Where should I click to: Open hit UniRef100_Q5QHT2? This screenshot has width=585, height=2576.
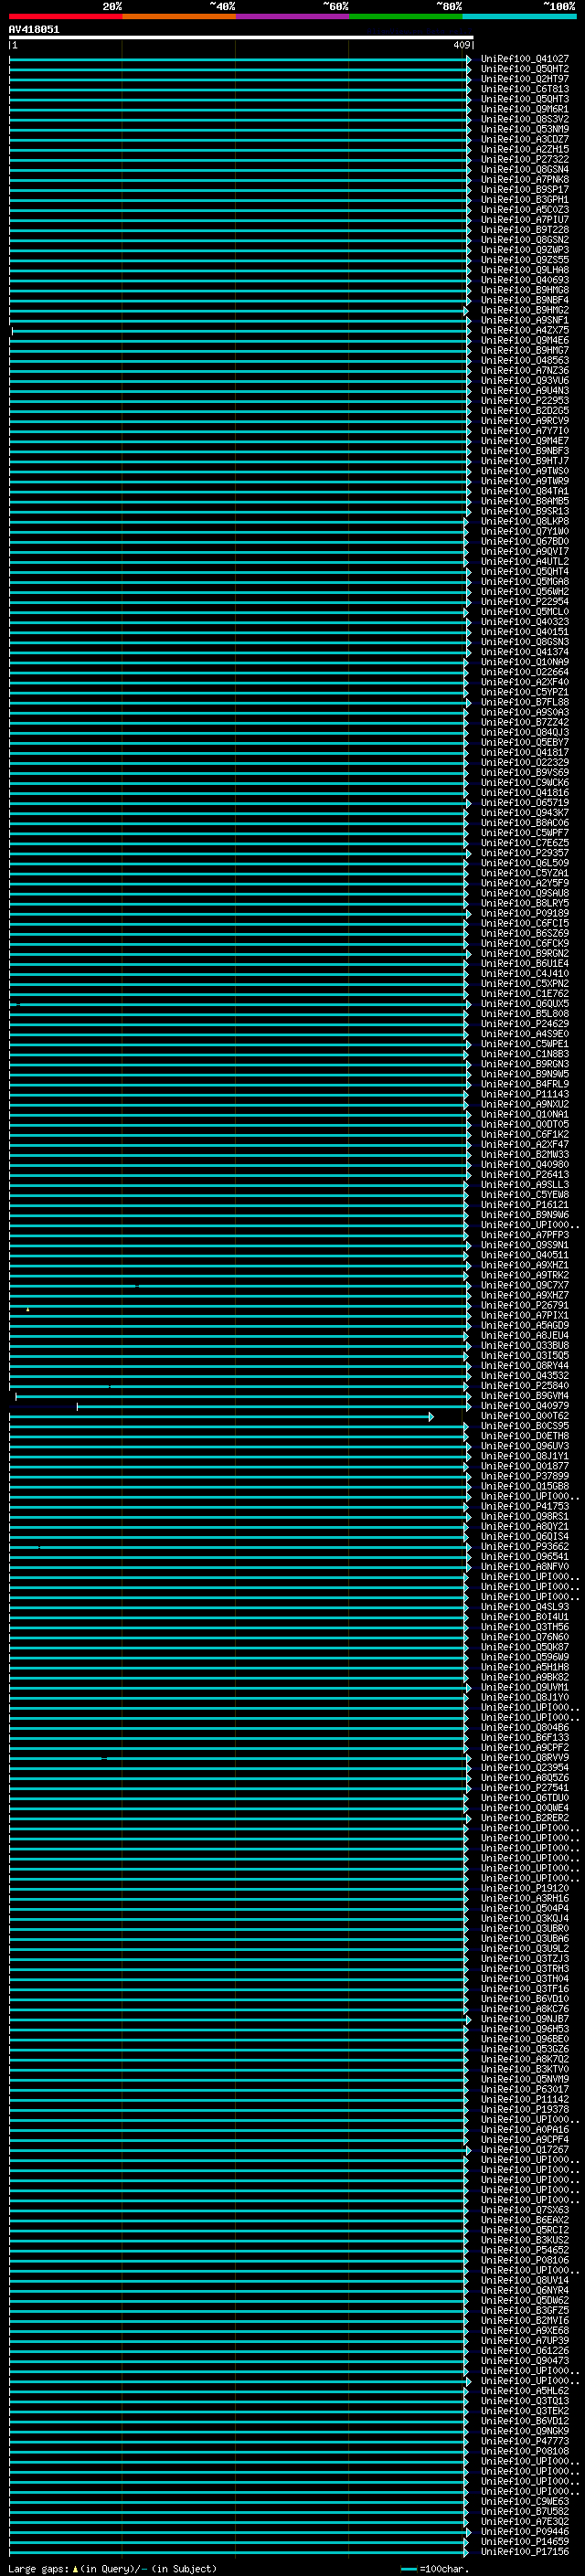pos(524,69)
